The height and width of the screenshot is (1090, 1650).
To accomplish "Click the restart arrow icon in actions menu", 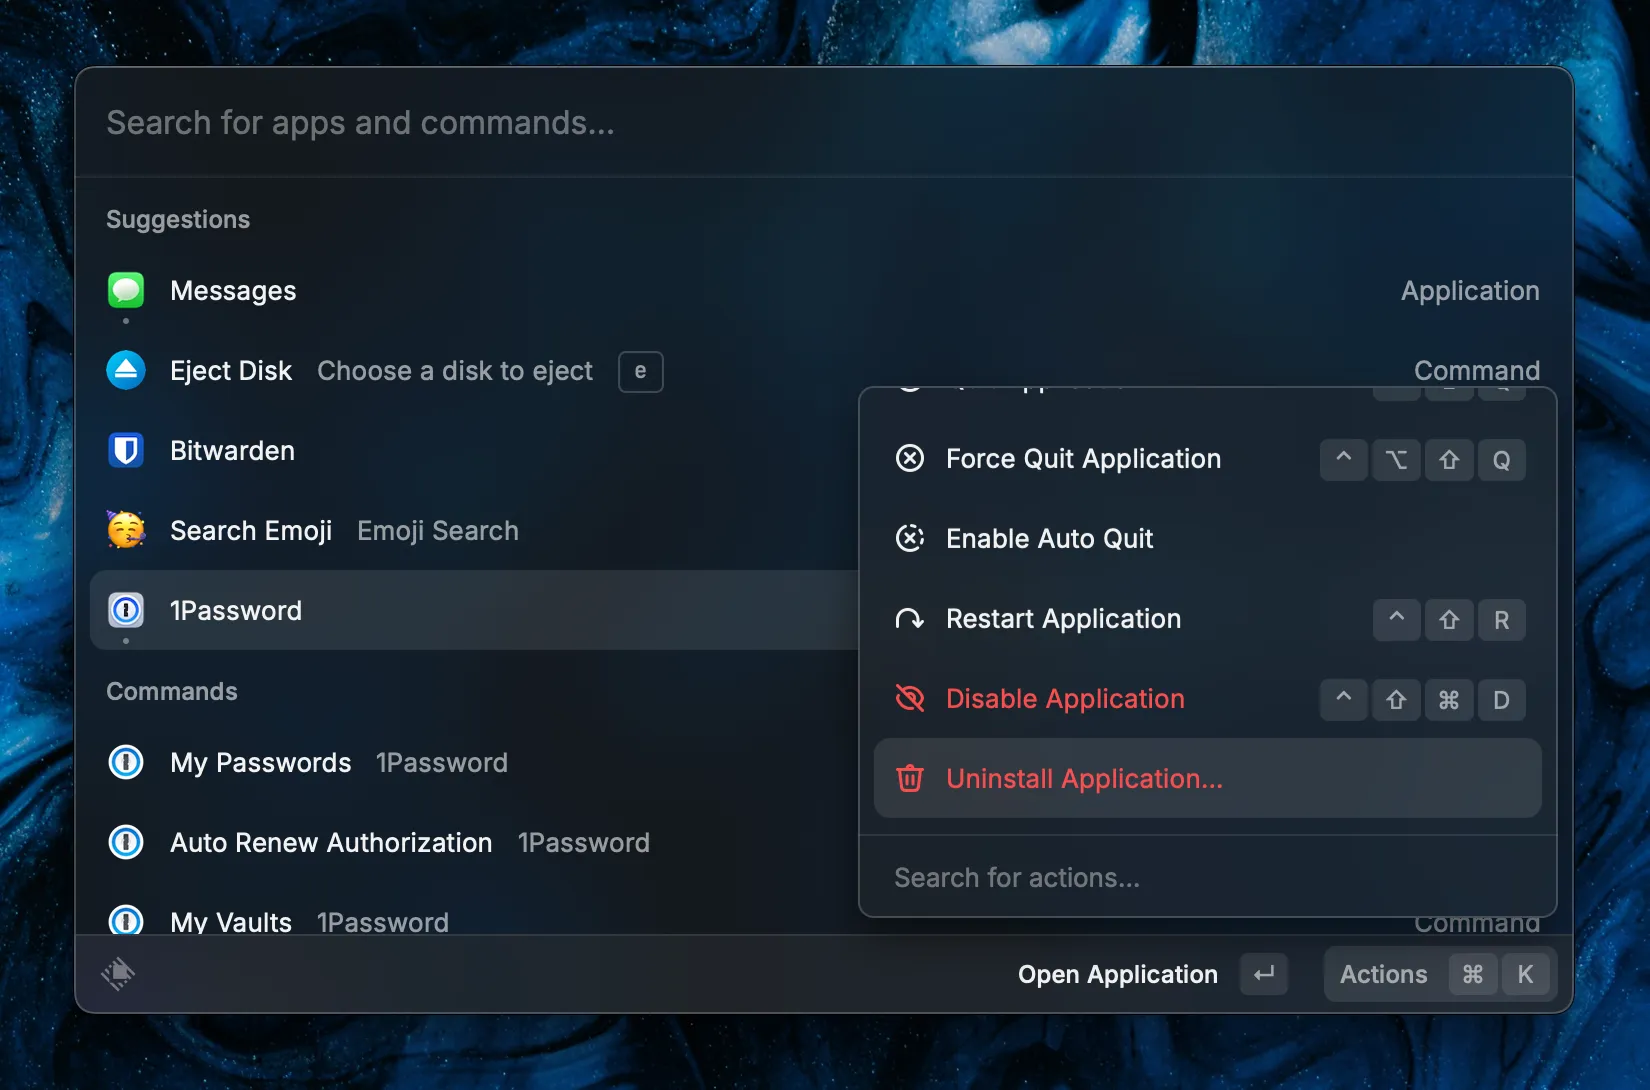I will coord(909,619).
